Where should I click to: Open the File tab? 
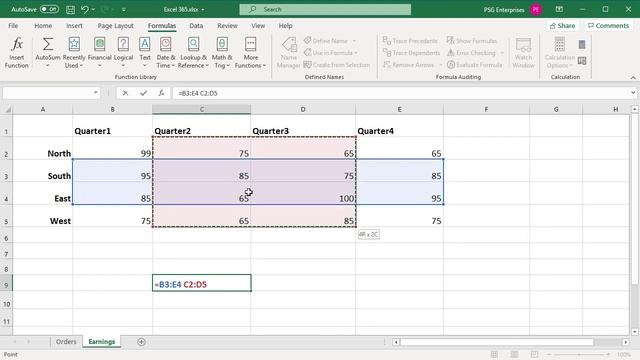click(x=13, y=25)
